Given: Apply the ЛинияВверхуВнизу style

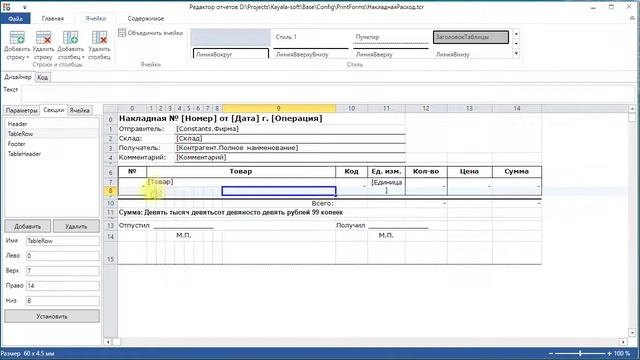Looking at the screenshot, I should point(310,53).
